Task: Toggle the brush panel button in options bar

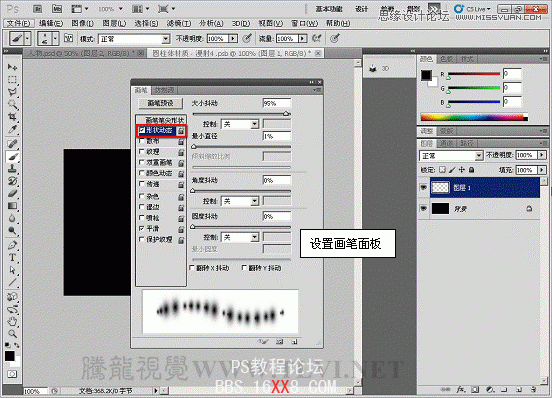Action: pos(68,38)
